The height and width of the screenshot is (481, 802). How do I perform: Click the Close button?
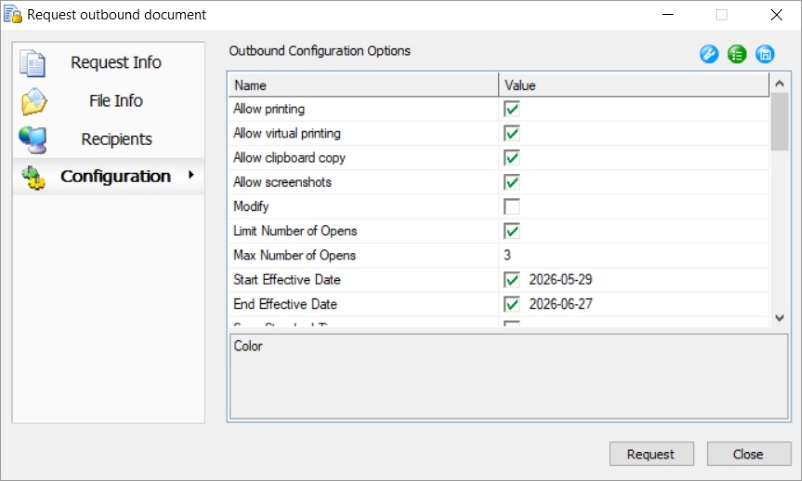point(749,454)
